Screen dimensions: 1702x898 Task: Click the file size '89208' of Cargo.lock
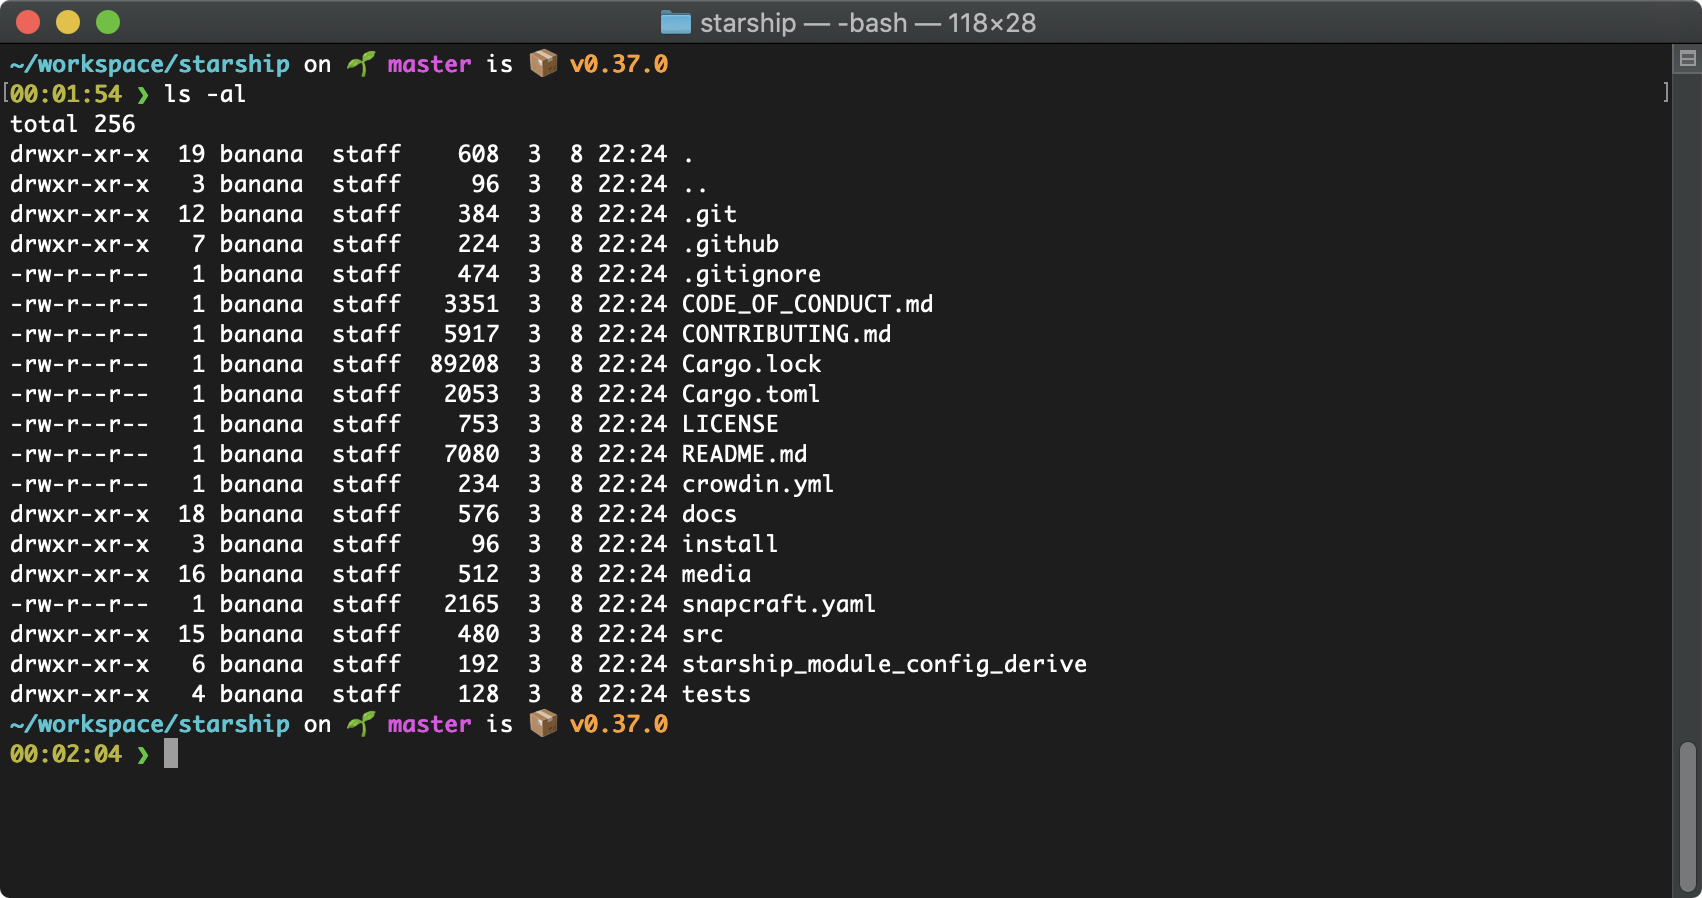tap(465, 364)
